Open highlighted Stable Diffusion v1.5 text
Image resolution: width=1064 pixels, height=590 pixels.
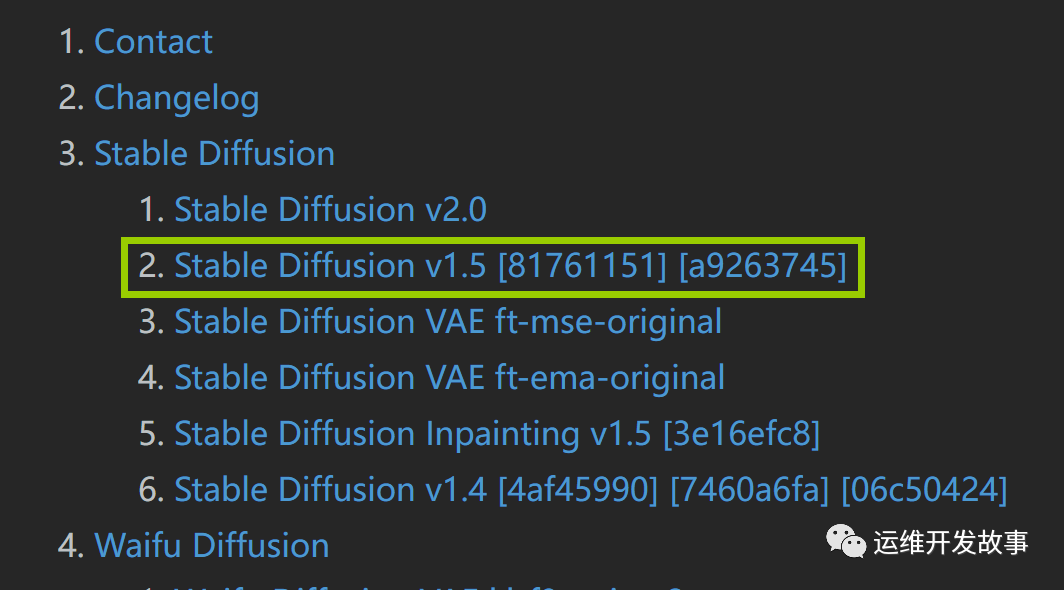click(330, 266)
